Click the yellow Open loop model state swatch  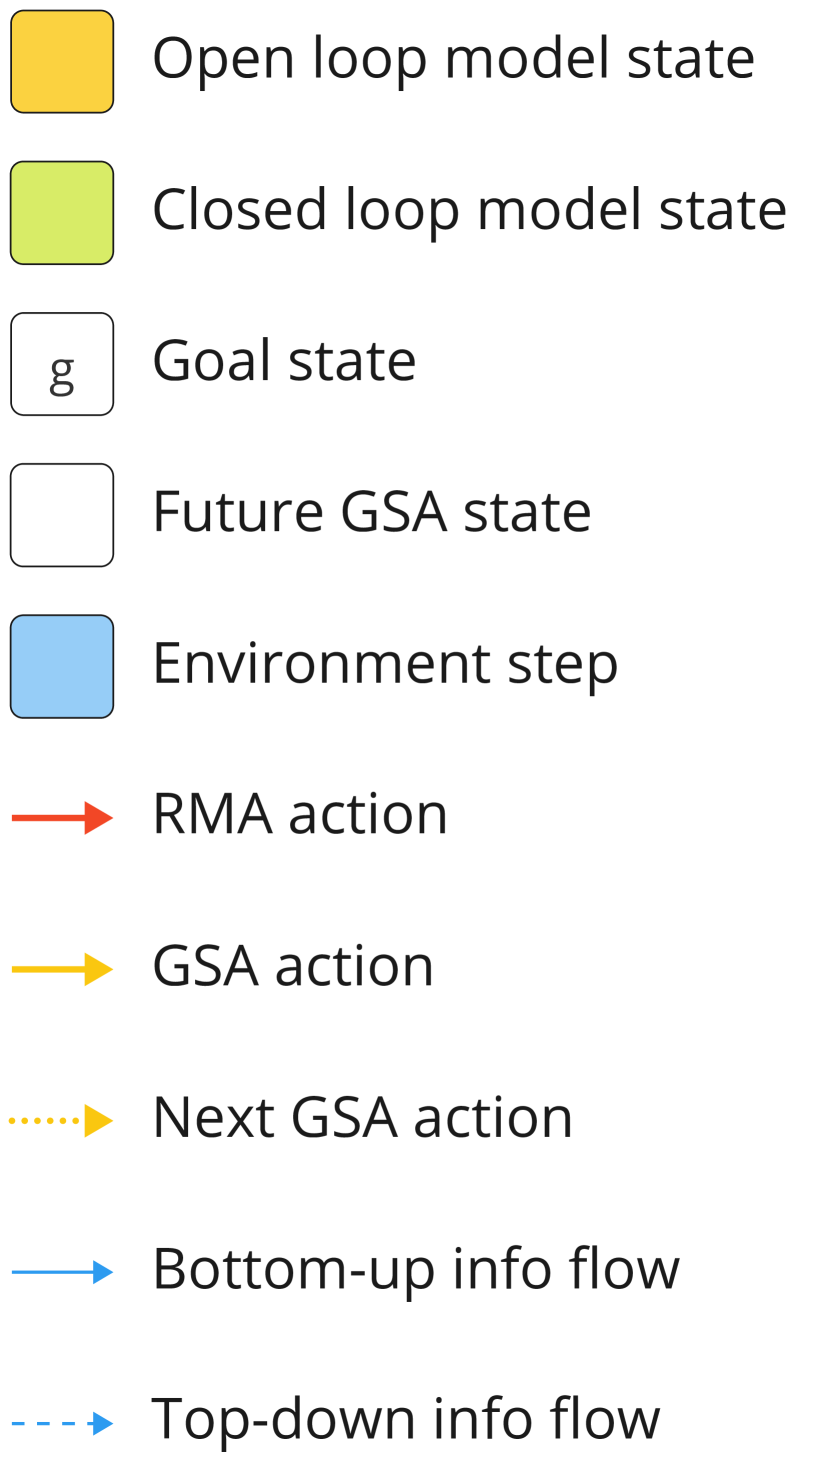click(62, 62)
